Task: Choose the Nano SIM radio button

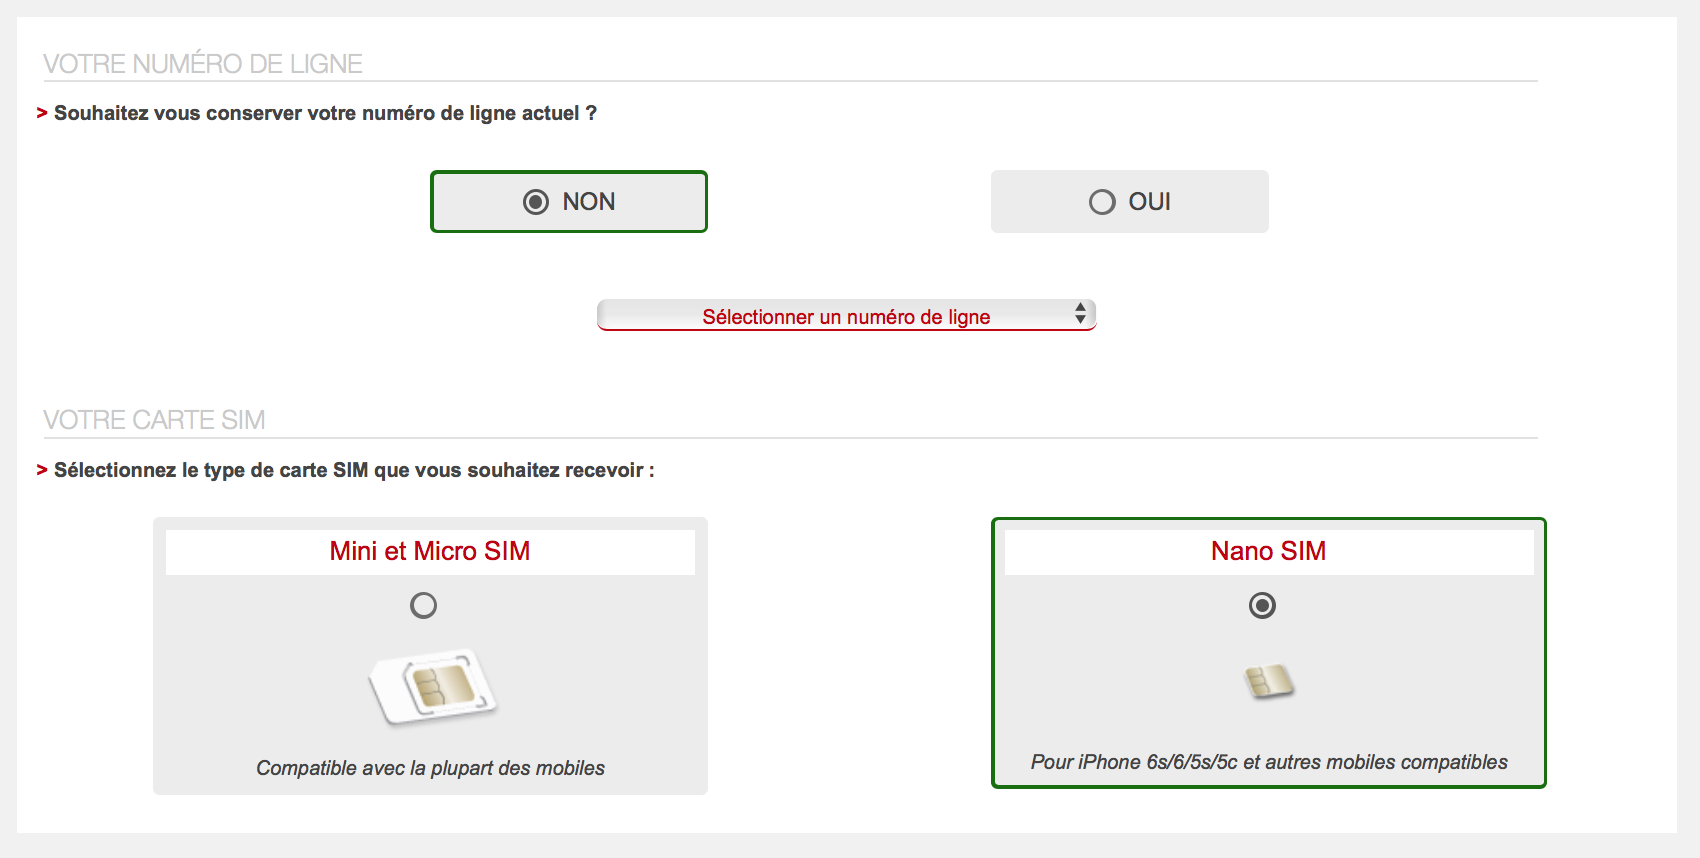Action: pyautogui.click(x=1262, y=605)
